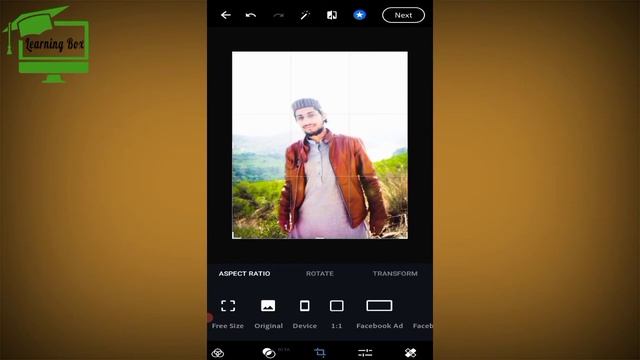
Task: Tap the back arrow icon
Action: (226, 15)
